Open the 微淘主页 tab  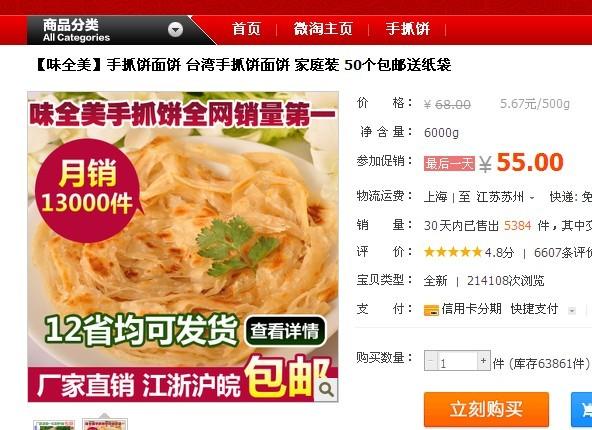click(x=323, y=29)
